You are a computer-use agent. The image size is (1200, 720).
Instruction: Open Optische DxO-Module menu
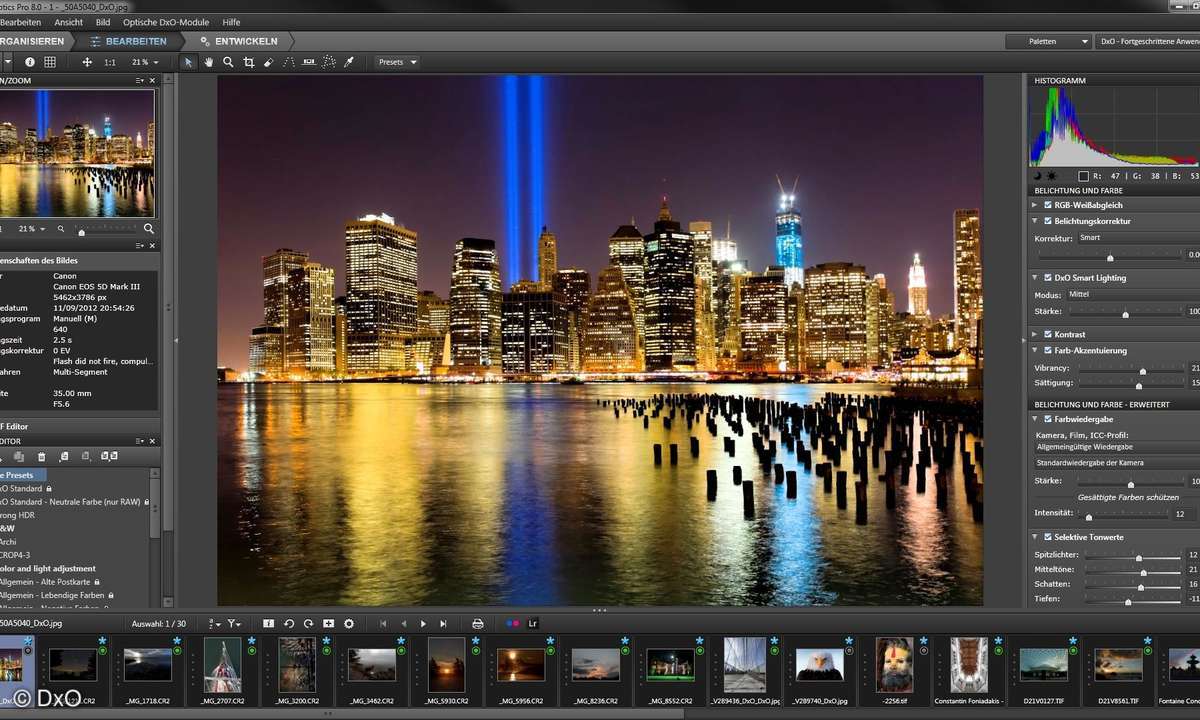[167, 22]
